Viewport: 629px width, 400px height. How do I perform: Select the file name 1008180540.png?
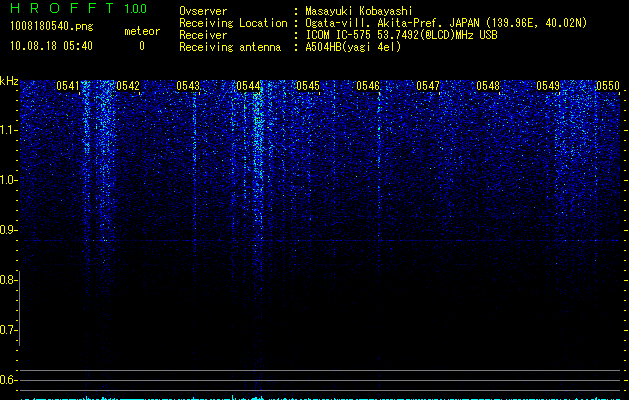tap(51, 26)
